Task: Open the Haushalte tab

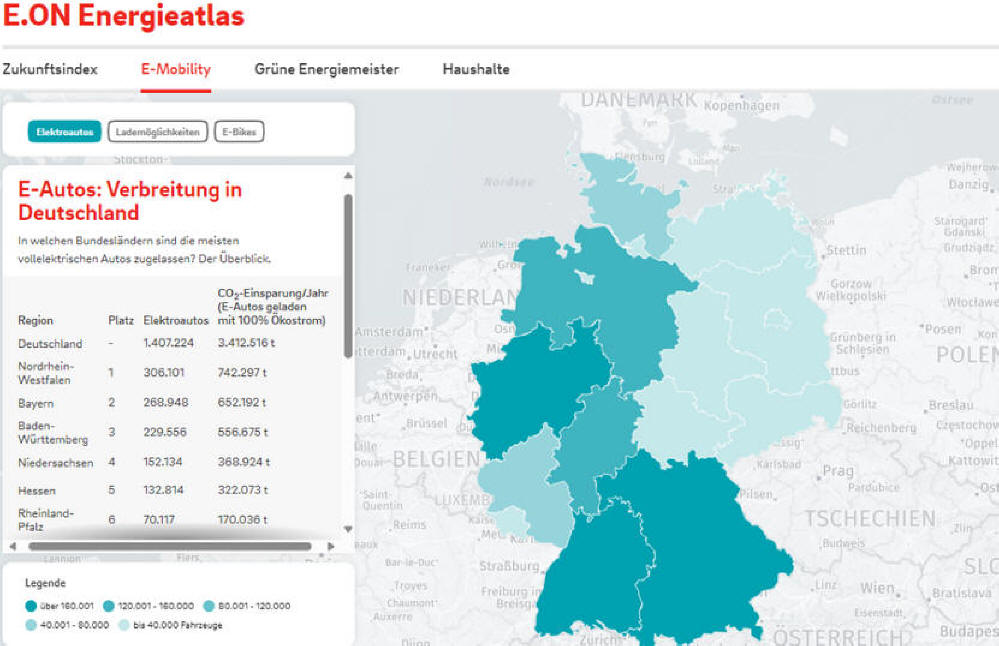Action: point(476,69)
